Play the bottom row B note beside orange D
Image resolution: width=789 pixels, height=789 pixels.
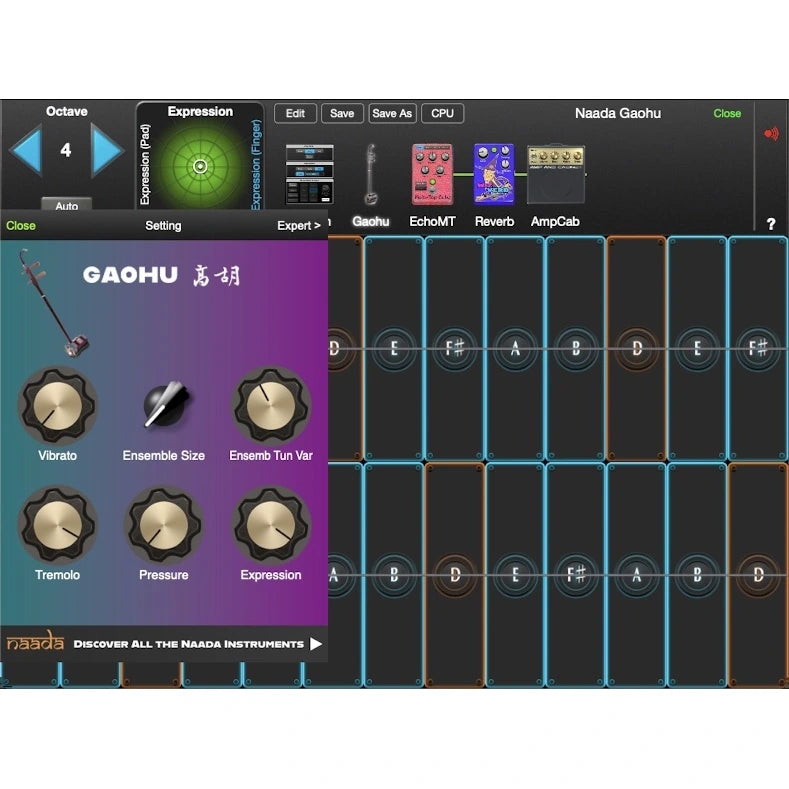click(x=394, y=575)
